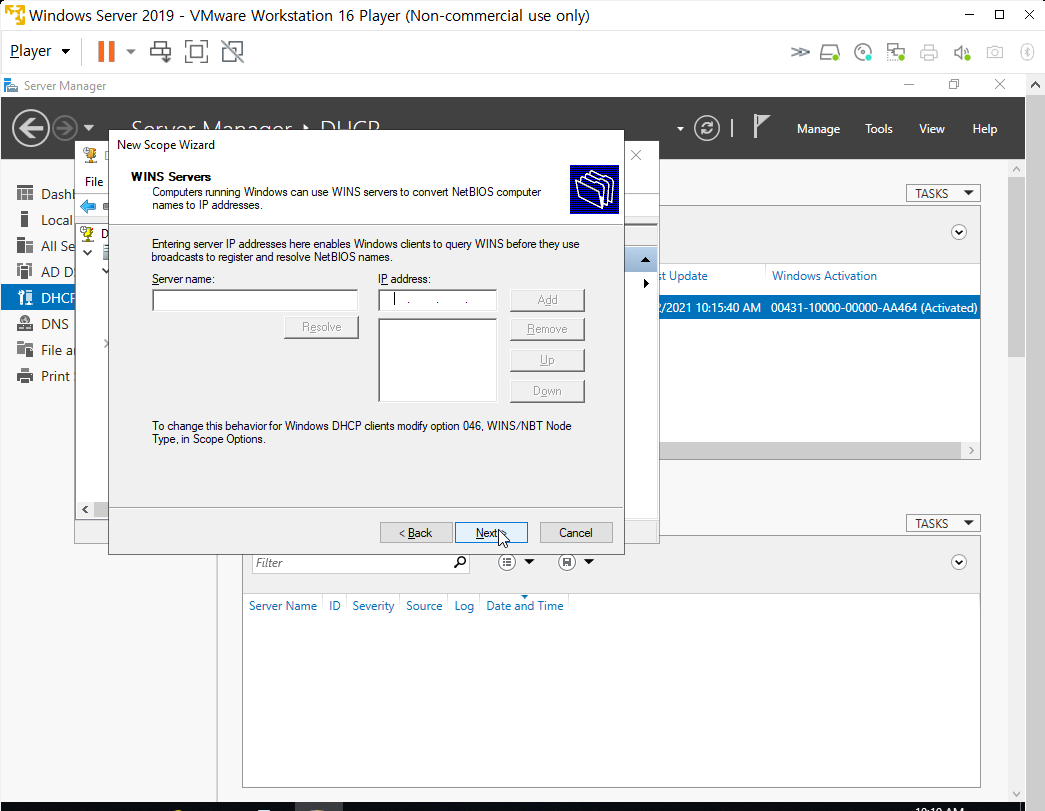
Task: Select Dashboard in the Server Manager sidebar
Action: pyautogui.click(x=44, y=194)
